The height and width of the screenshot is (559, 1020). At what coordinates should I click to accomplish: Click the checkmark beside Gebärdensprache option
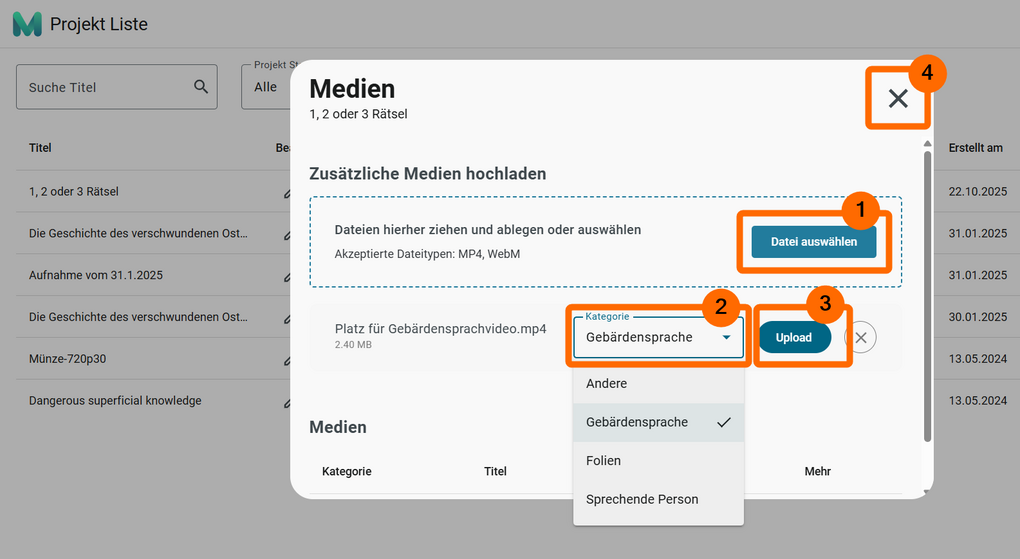[x=724, y=422]
